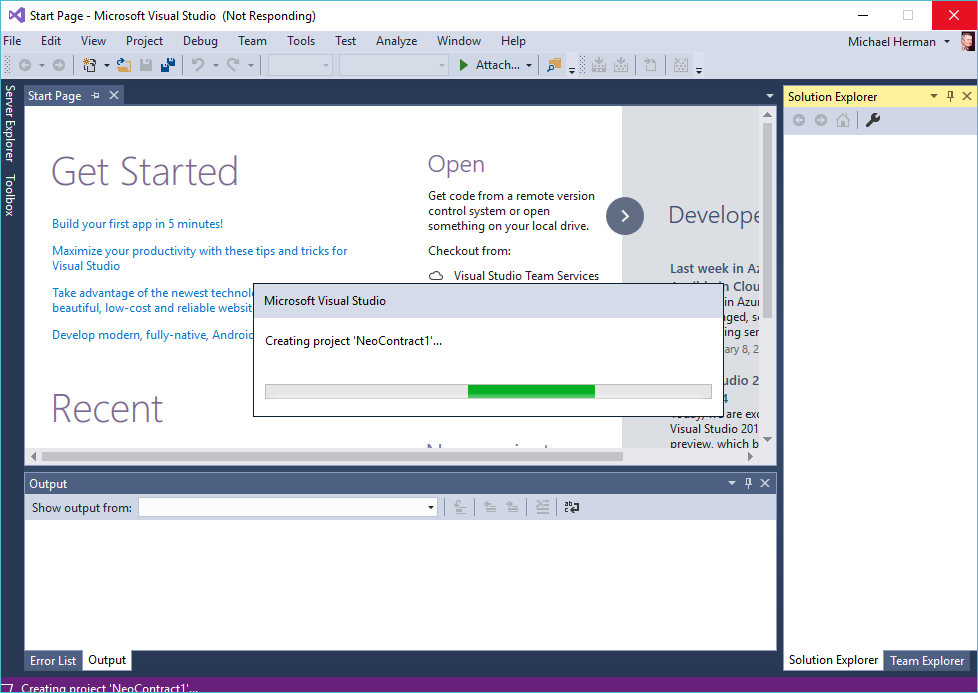Click the Start Page vertical scrollbar
The image size is (978, 693).
click(x=768, y=220)
